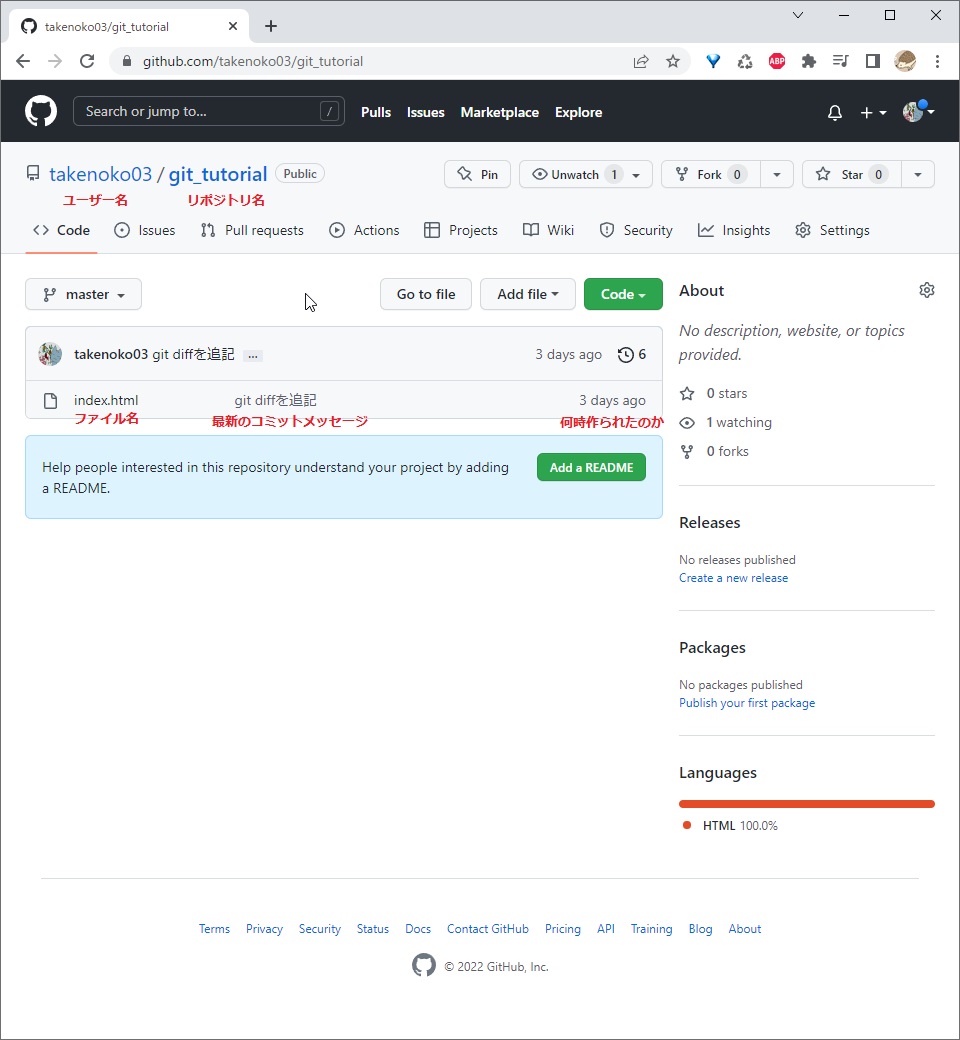Switch to the Insights tab
This screenshot has height=1040, width=960.
coord(734,230)
